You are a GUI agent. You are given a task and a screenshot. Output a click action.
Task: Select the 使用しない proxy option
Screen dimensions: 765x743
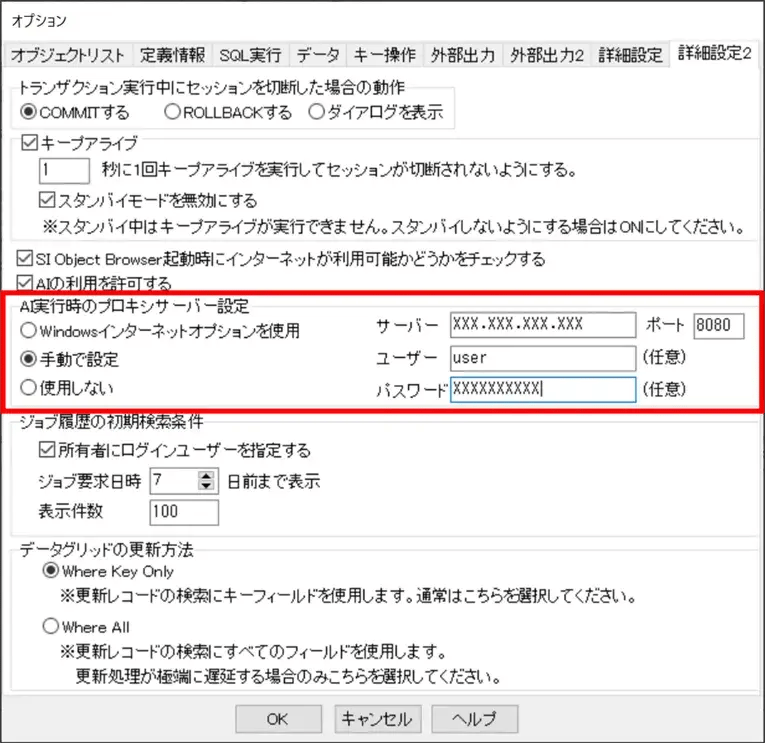click(x=29, y=387)
